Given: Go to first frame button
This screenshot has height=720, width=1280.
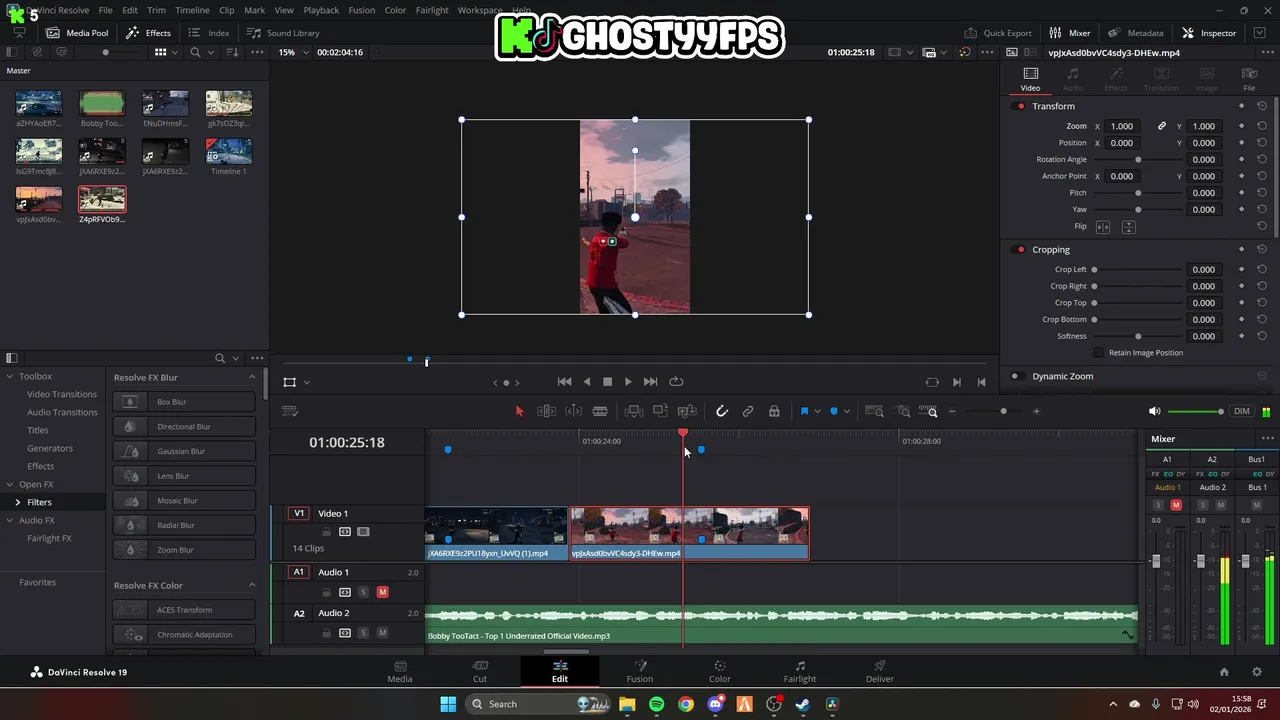Looking at the screenshot, I should (x=564, y=381).
